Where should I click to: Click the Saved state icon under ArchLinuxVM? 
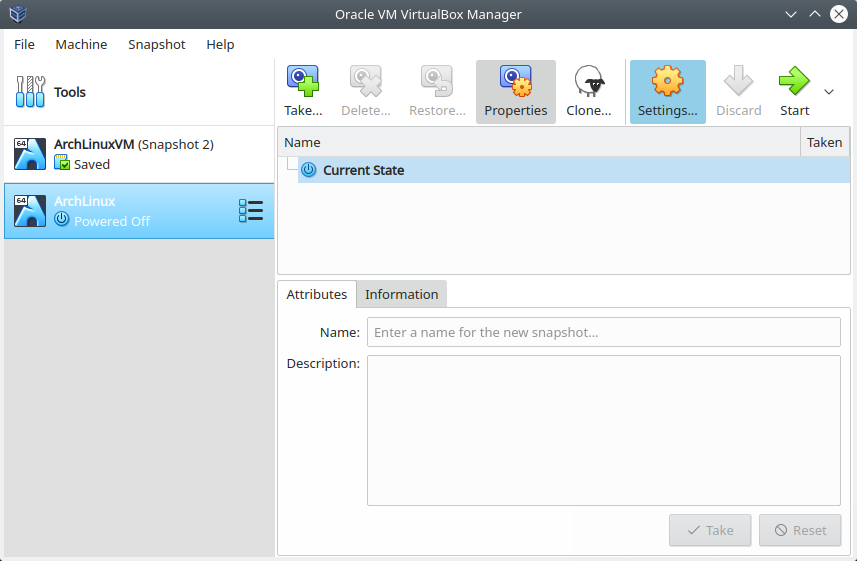point(62,163)
